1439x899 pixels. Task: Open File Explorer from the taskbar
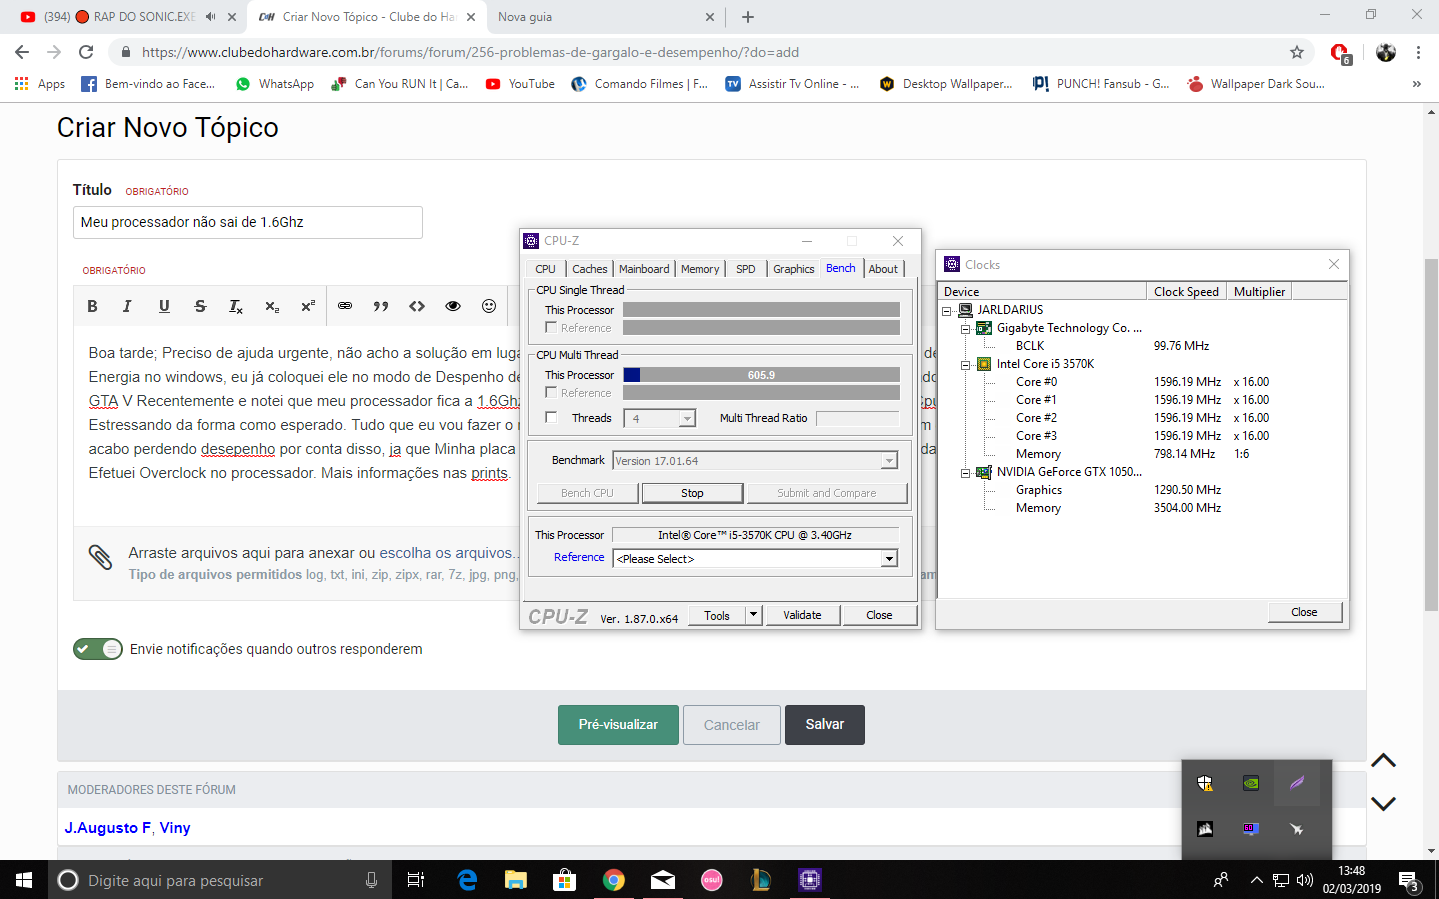[x=516, y=880]
